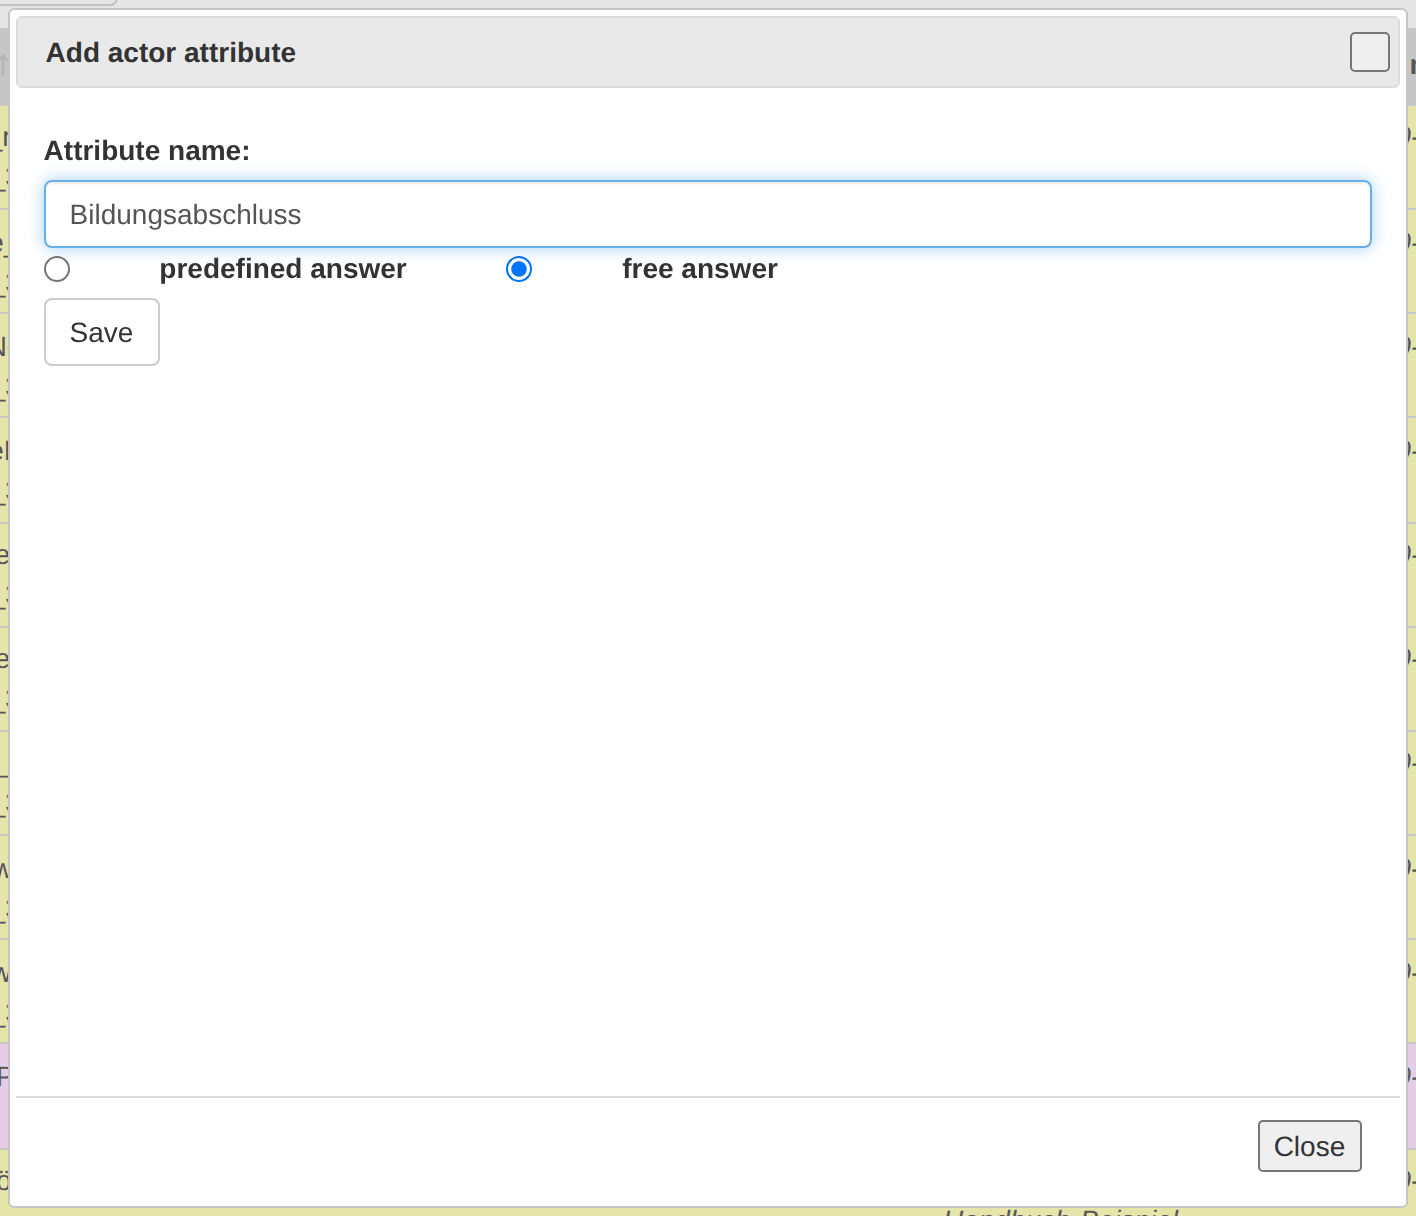Screen dimensions: 1416x1216
Task: Click the Attribute name input field
Action: point(708,214)
